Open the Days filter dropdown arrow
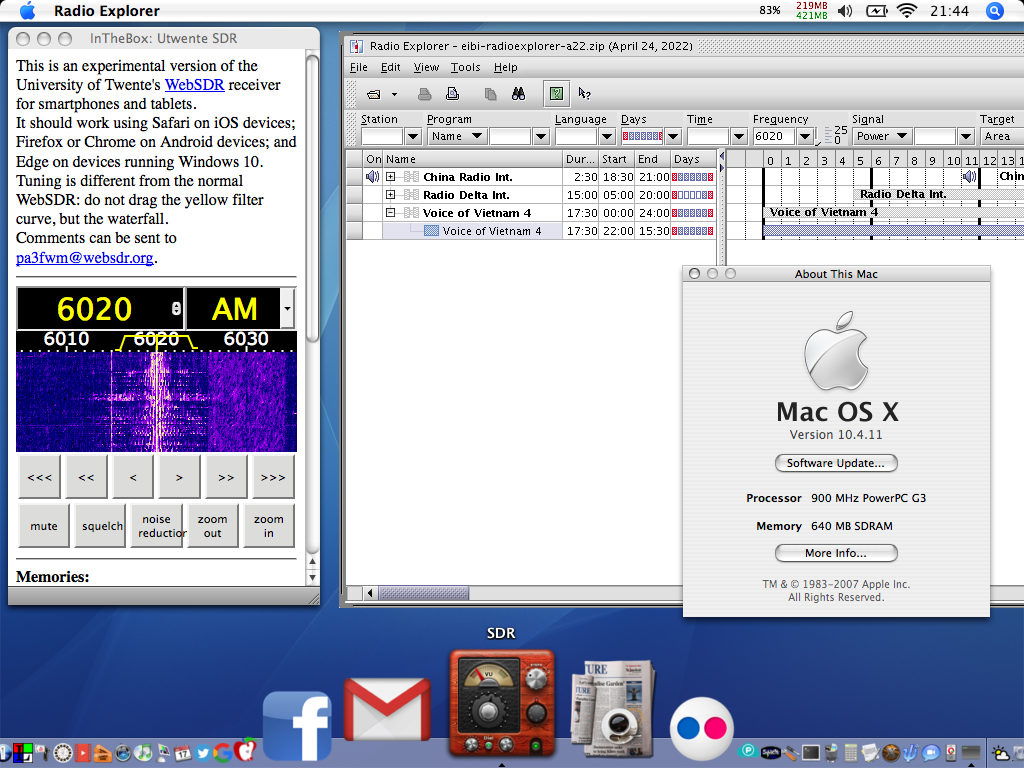The width and height of the screenshot is (1024, 768). 673,136
